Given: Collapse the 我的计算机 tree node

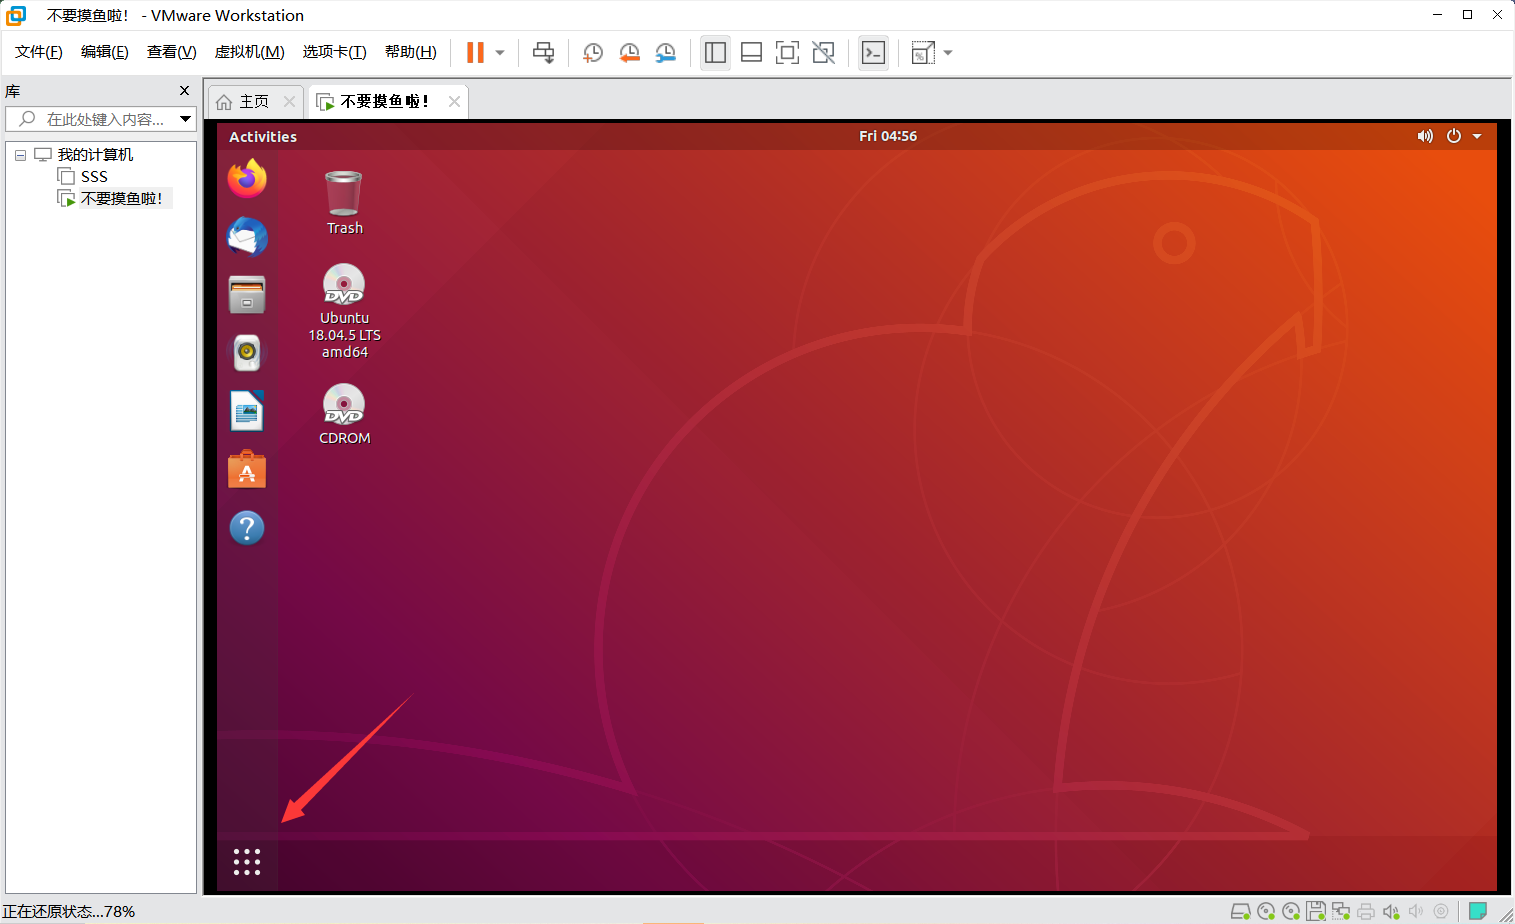Looking at the screenshot, I should coord(20,155).
